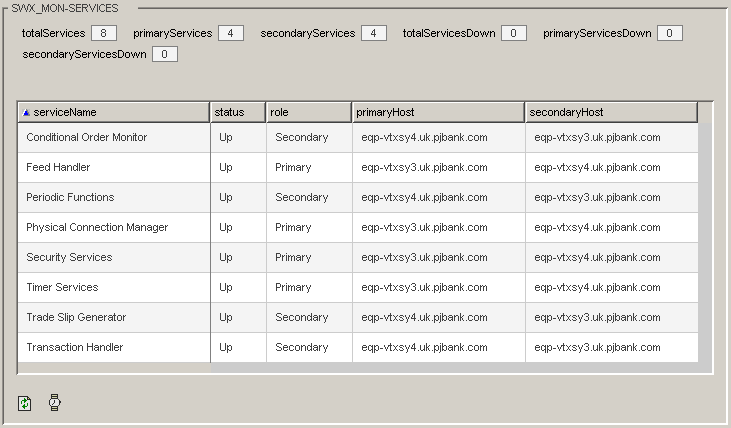Viewport: 731px width, 428px height.
Task: Click the primaryServices value field
Action: [231, 33]
